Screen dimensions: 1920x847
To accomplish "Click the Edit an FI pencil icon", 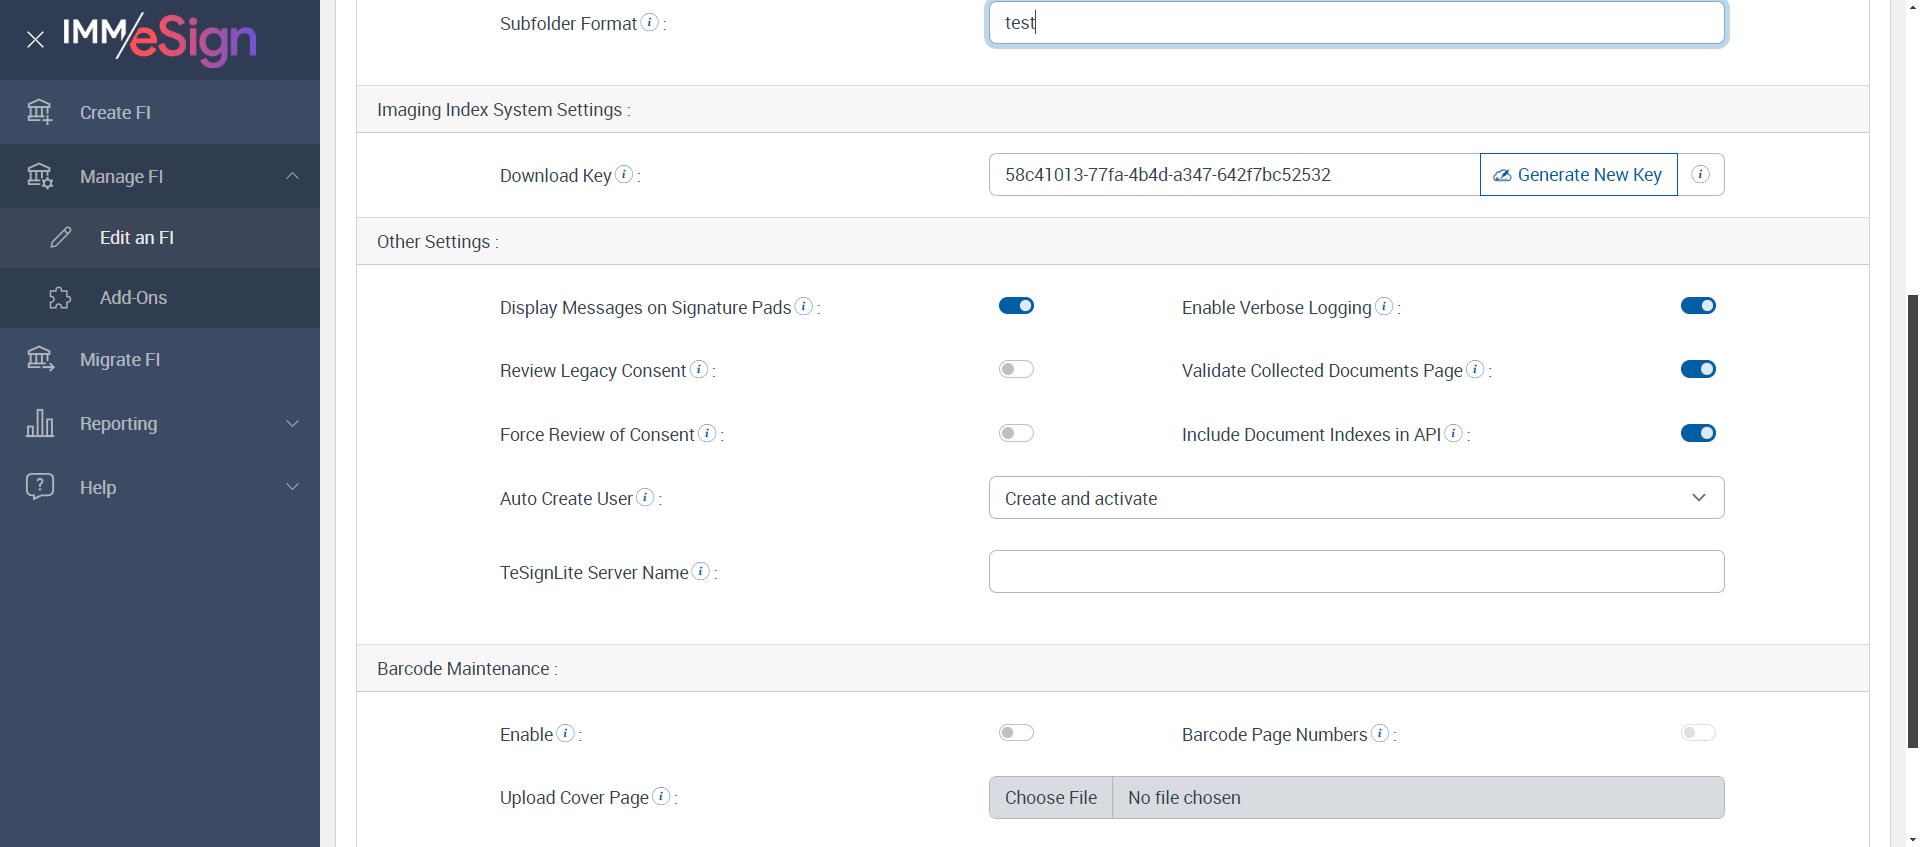I will pos(61,237).
